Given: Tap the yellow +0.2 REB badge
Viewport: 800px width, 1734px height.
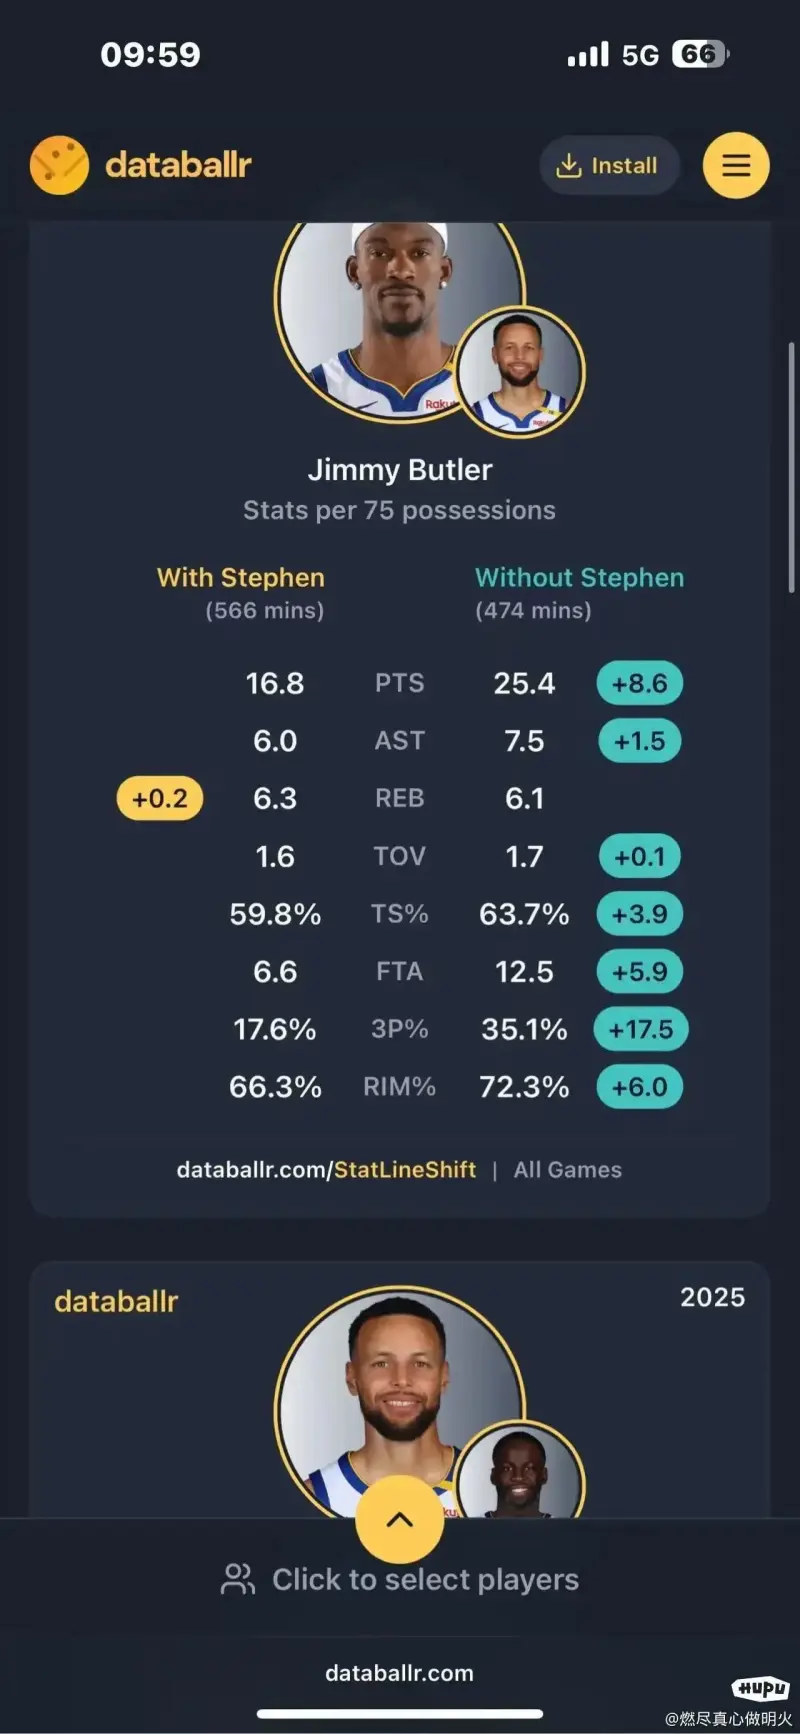Looking at the screenshot, I should (160, 798).
